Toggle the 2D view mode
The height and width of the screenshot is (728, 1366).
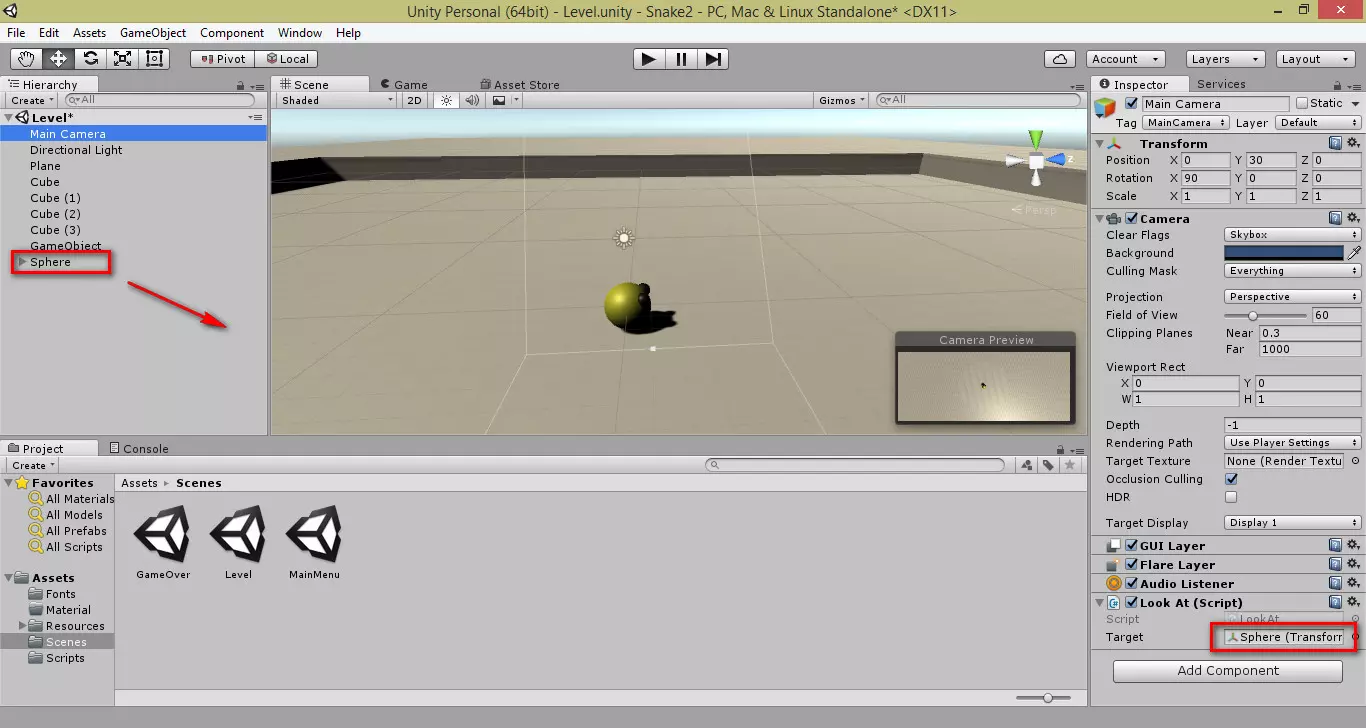(415, 100)
